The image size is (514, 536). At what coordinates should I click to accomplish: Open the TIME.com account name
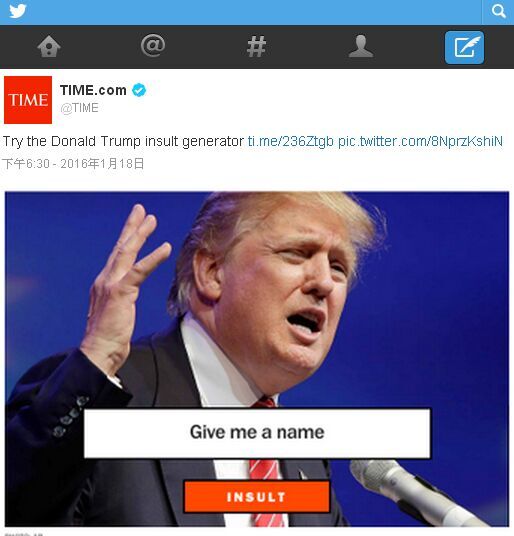[x=93, y=90]
